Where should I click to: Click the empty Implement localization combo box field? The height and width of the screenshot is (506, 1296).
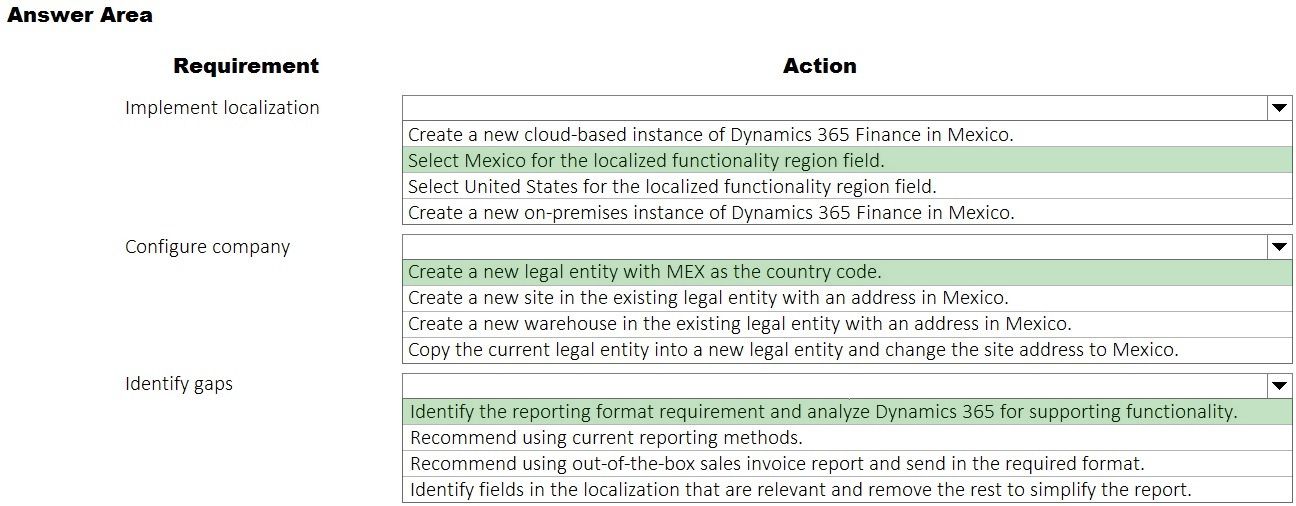point(835,108)
